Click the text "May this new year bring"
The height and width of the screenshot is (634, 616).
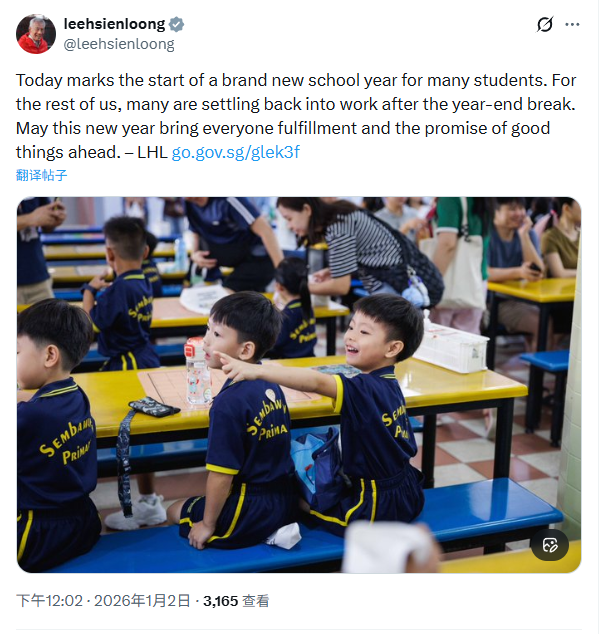pos(100,129)
